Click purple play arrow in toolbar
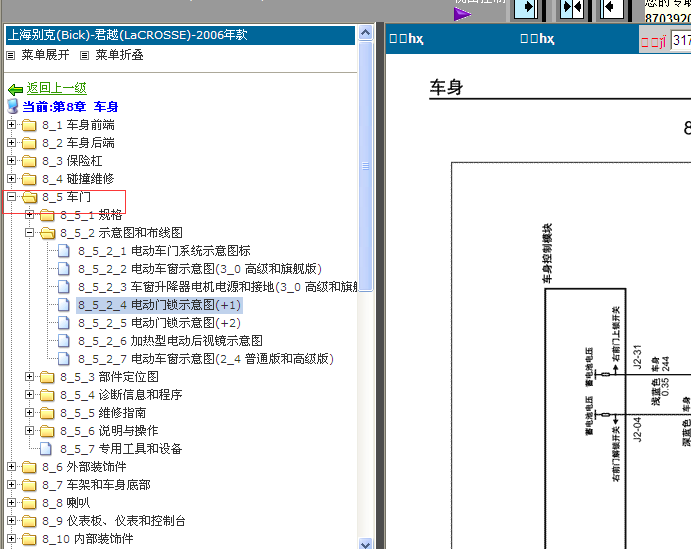Viewport: 691px width, 549px height. pos(462,14)
